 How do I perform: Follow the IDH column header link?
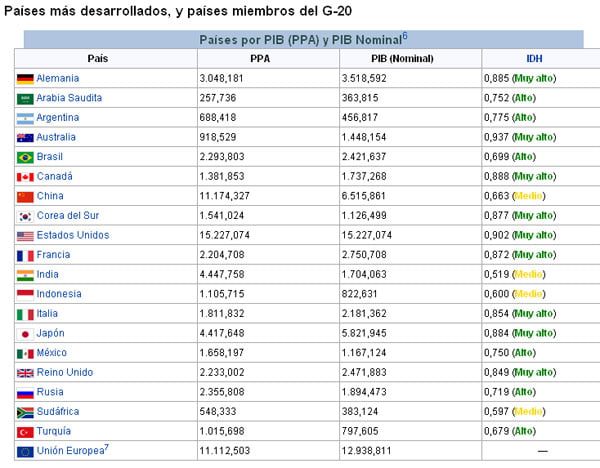coord(535,59)
